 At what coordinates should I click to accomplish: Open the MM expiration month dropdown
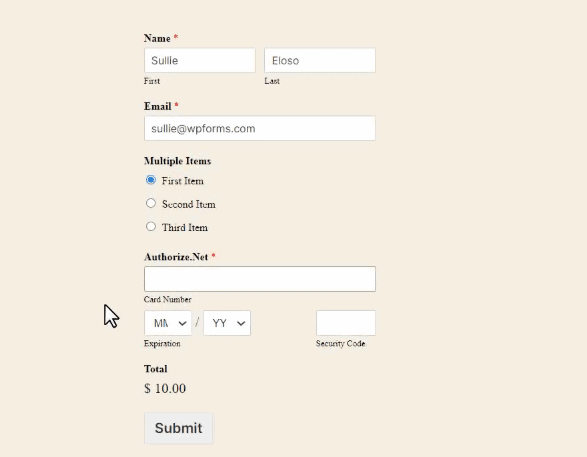(168, 323)
